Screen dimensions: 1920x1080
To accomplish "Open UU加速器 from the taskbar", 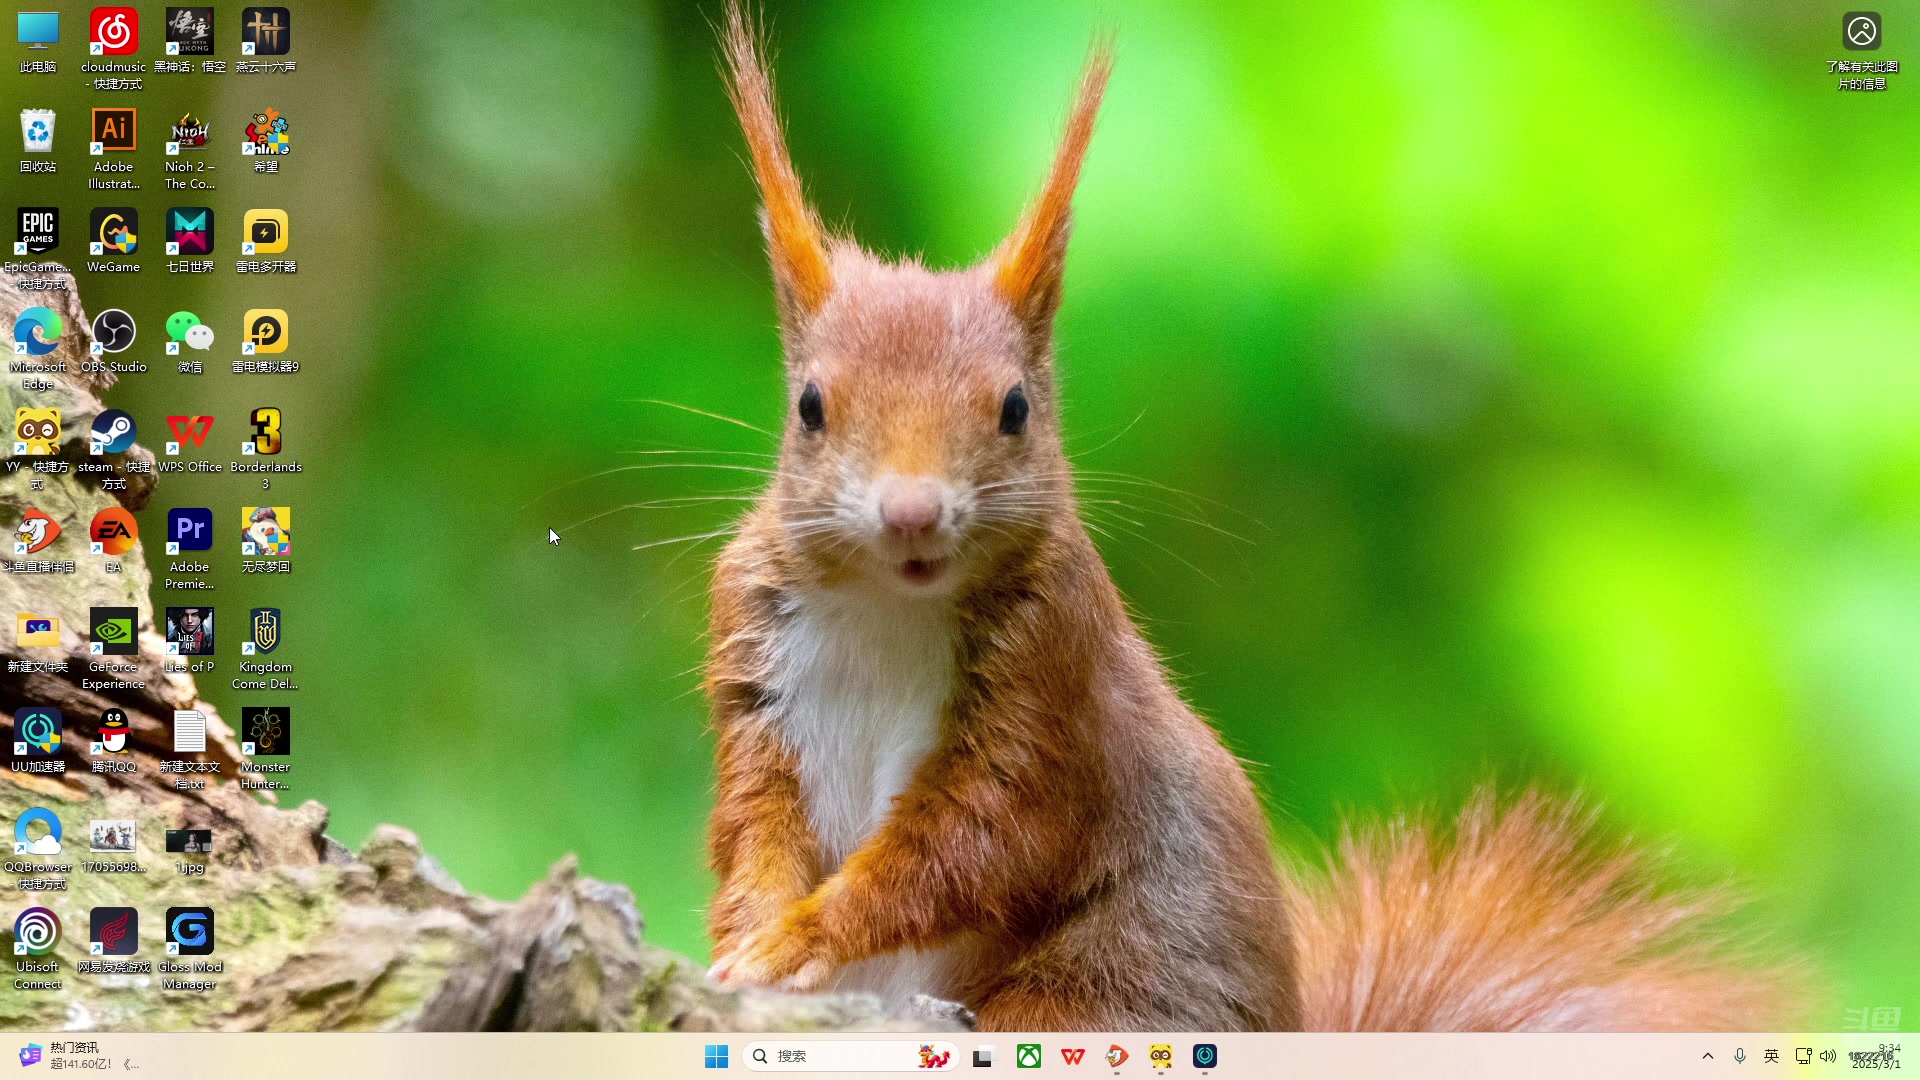I will 1204,1056.
